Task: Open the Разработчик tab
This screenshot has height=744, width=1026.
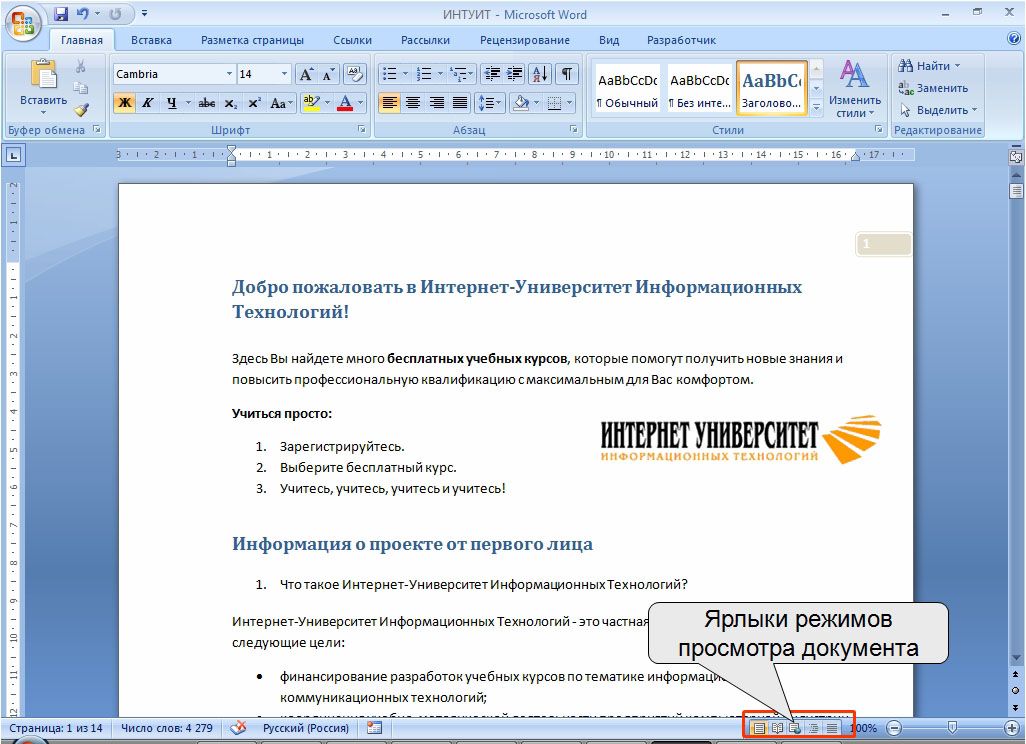Action: (x=681, y=40)
